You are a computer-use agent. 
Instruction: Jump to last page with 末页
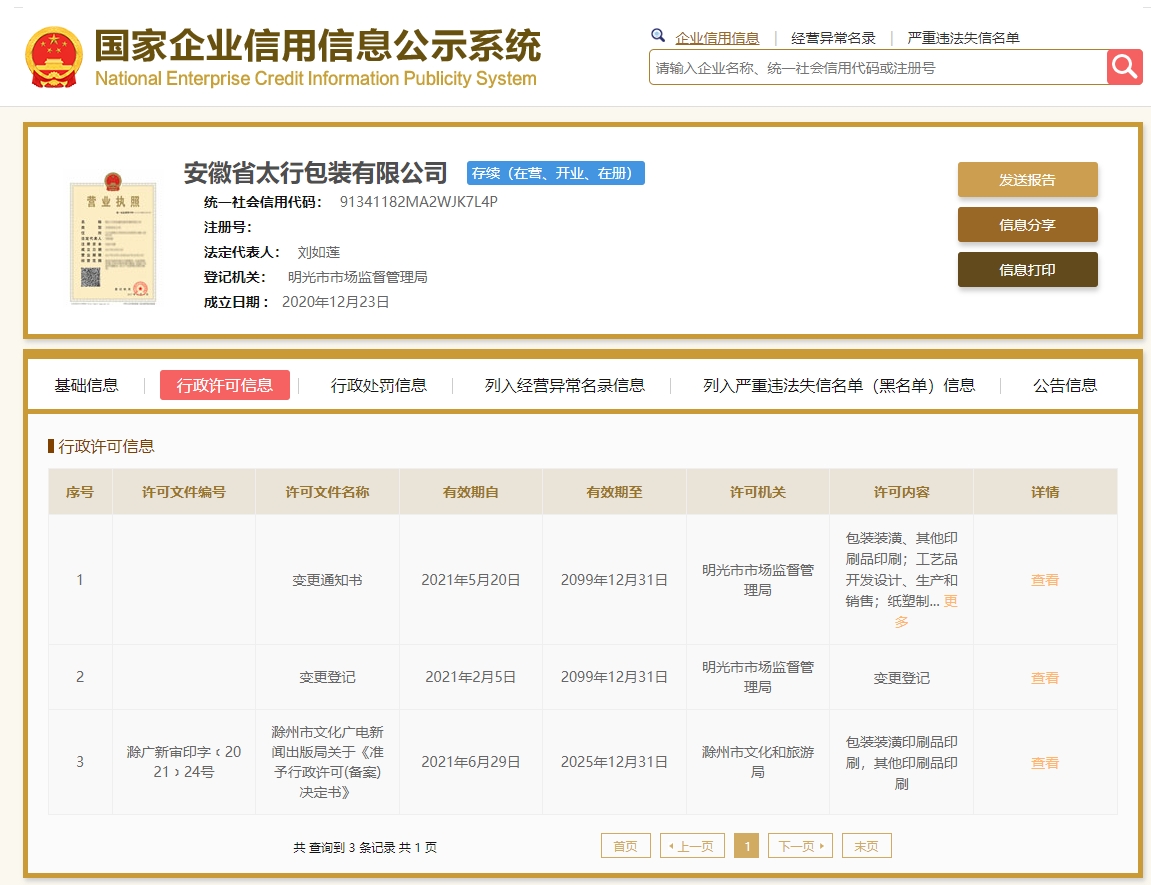866,846
